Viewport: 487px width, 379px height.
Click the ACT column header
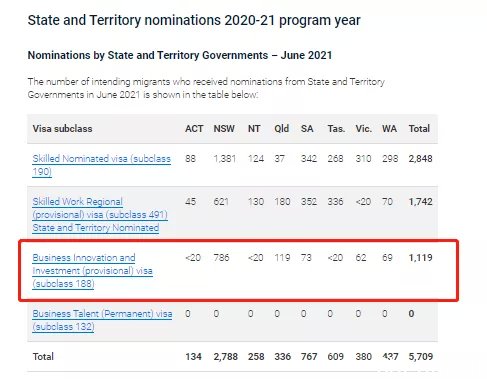pyautogui.click(x=194, y=129)
